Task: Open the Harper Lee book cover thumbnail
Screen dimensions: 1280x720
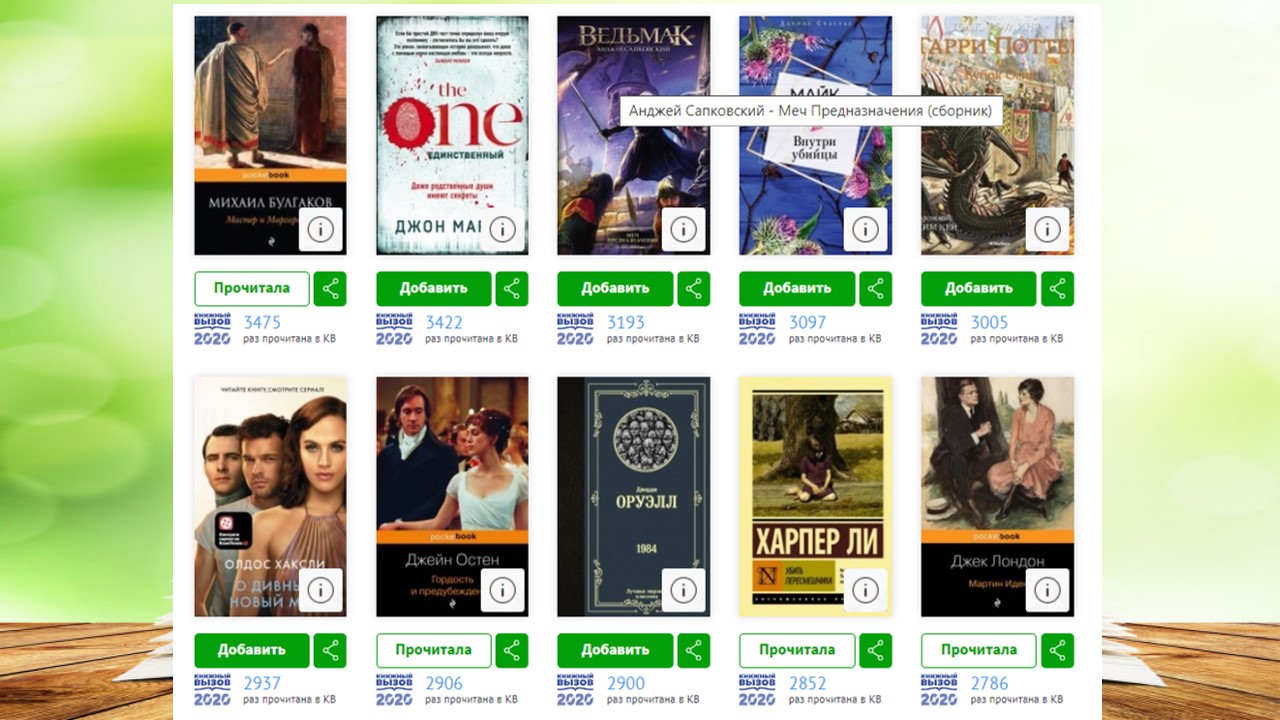Action: (815, 496)
